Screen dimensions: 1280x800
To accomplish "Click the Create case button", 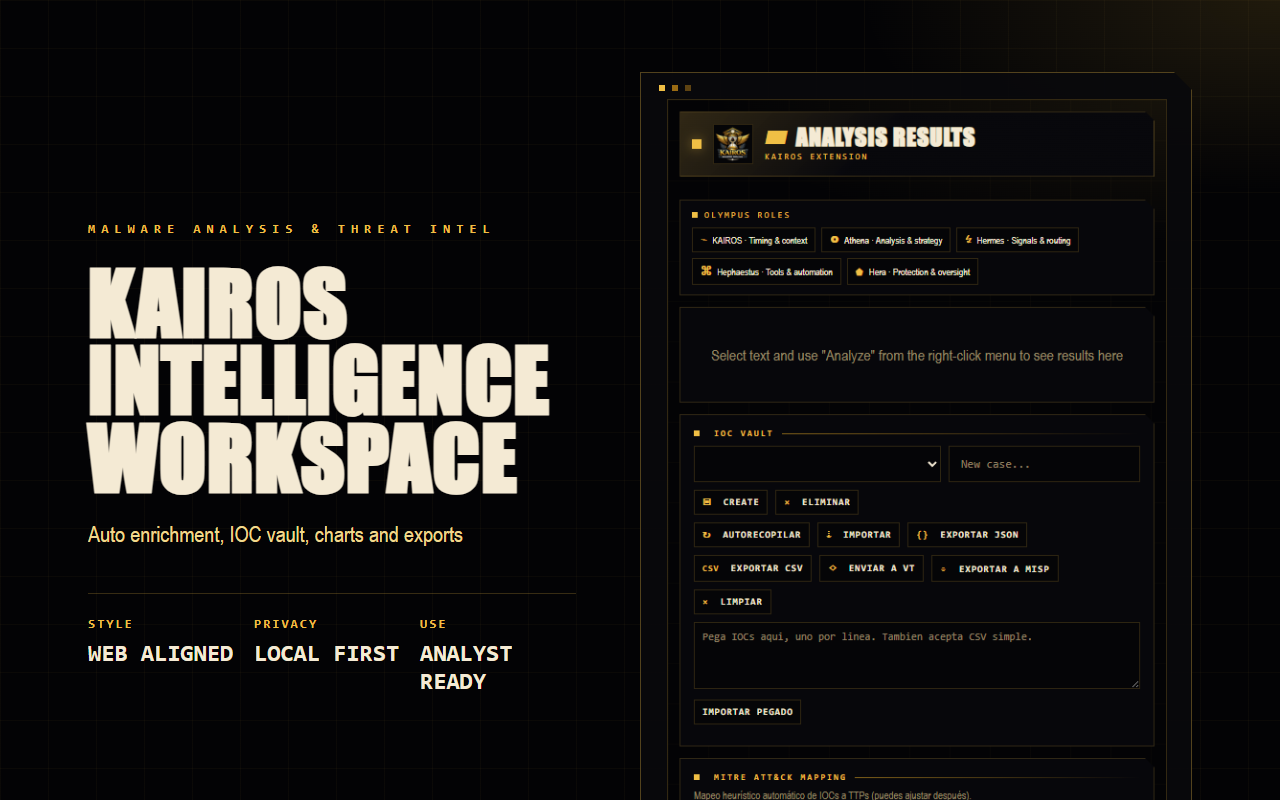I will point(731,502).
